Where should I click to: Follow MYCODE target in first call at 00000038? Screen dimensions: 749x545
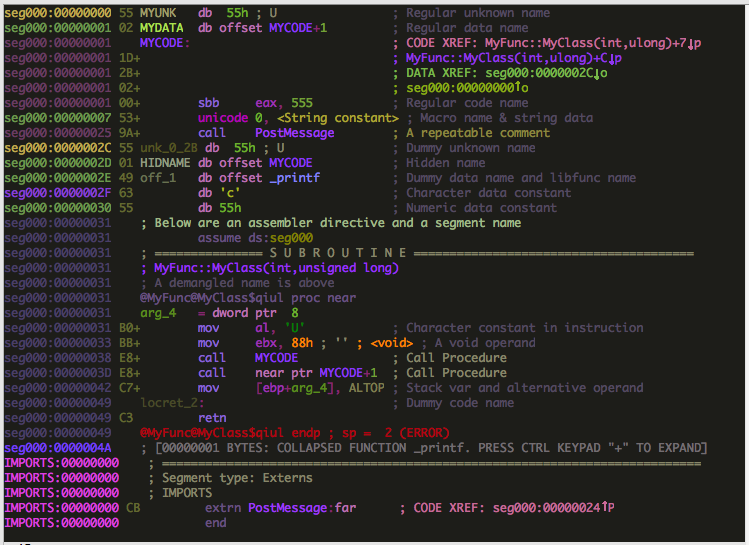point(276,358)
